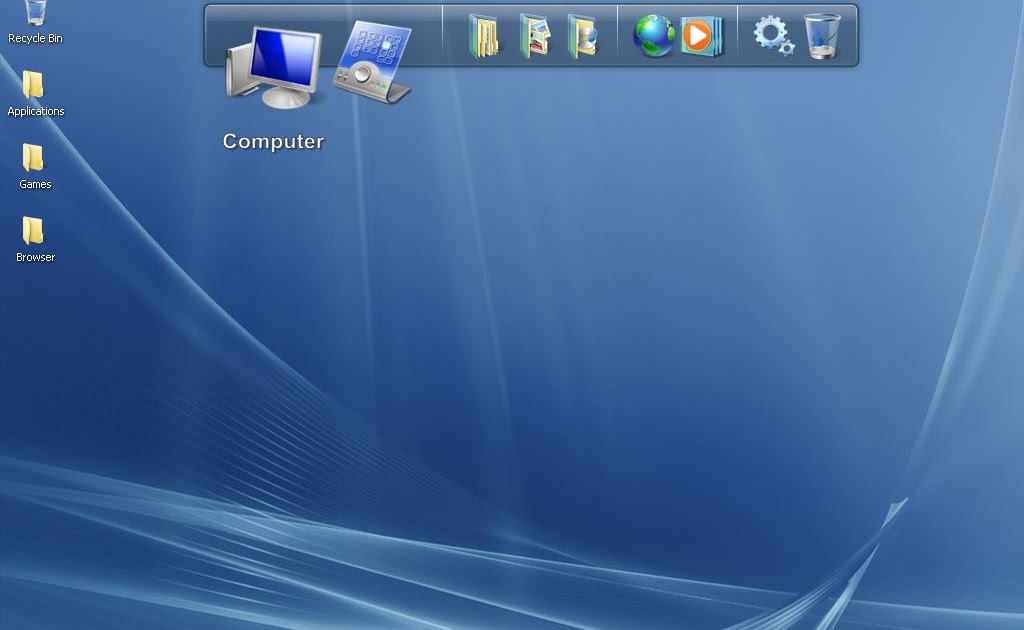
Task: Open the Pictures folder in the dock
Action: click(x=535, y=37)
